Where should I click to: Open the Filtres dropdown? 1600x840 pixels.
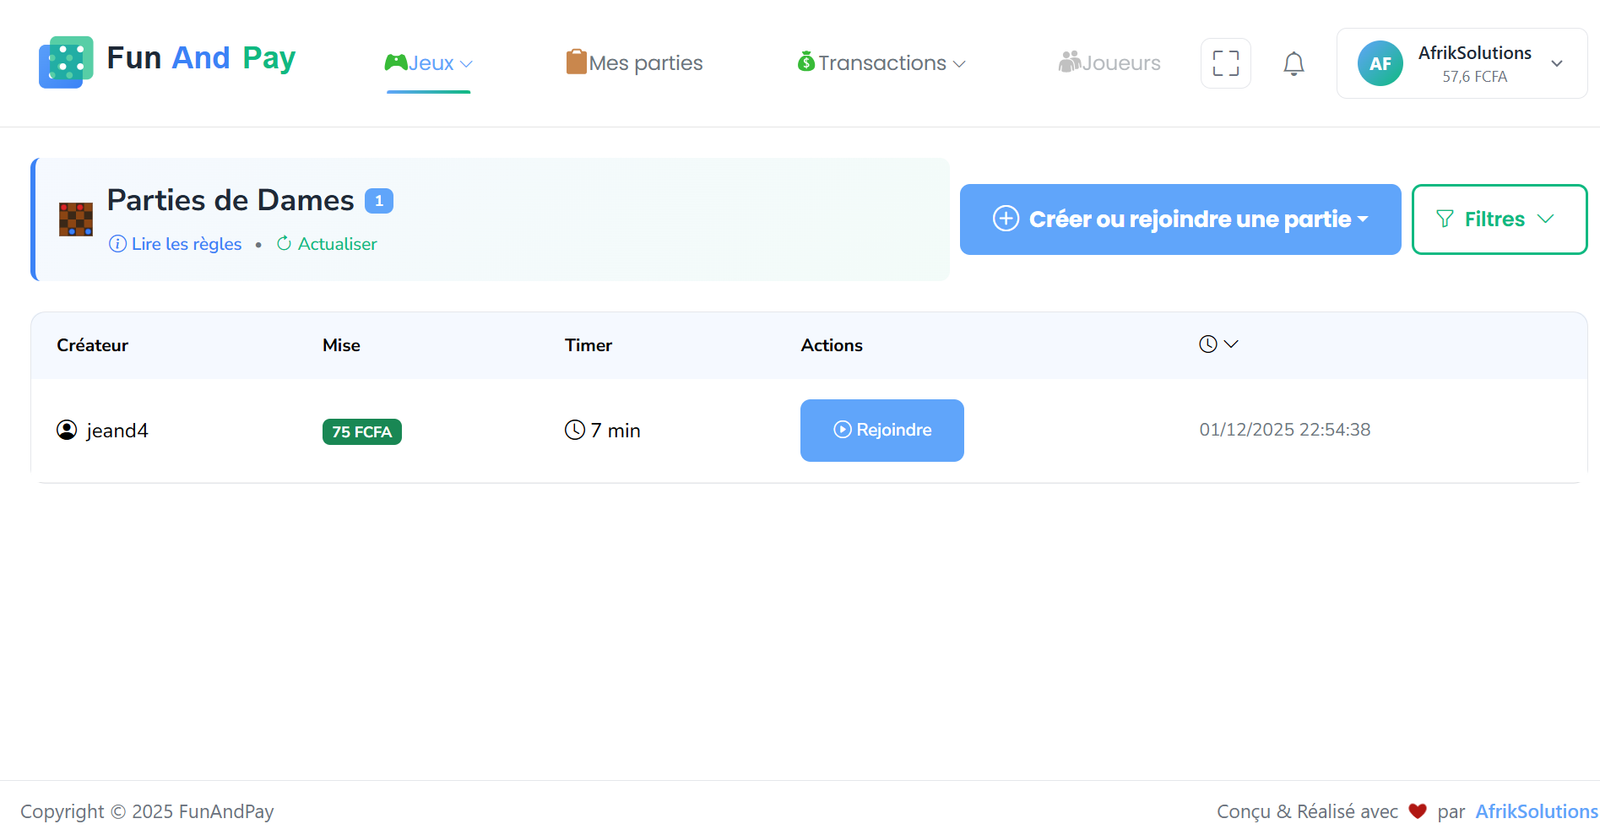click(1498, 219)
